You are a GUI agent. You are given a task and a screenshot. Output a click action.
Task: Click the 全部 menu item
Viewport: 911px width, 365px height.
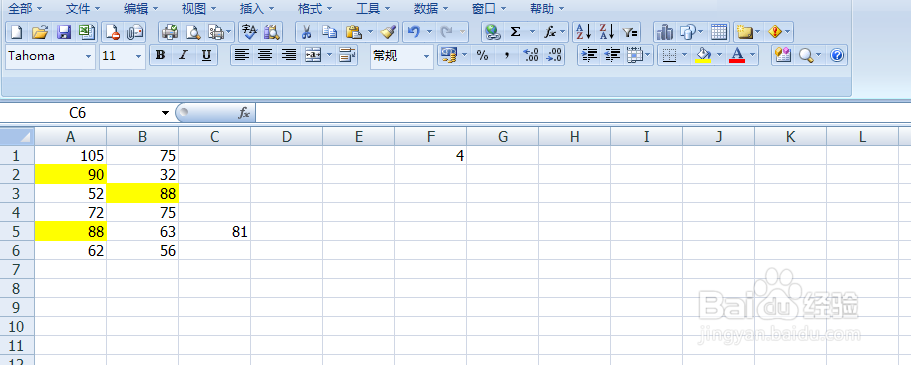coord(24,9)
